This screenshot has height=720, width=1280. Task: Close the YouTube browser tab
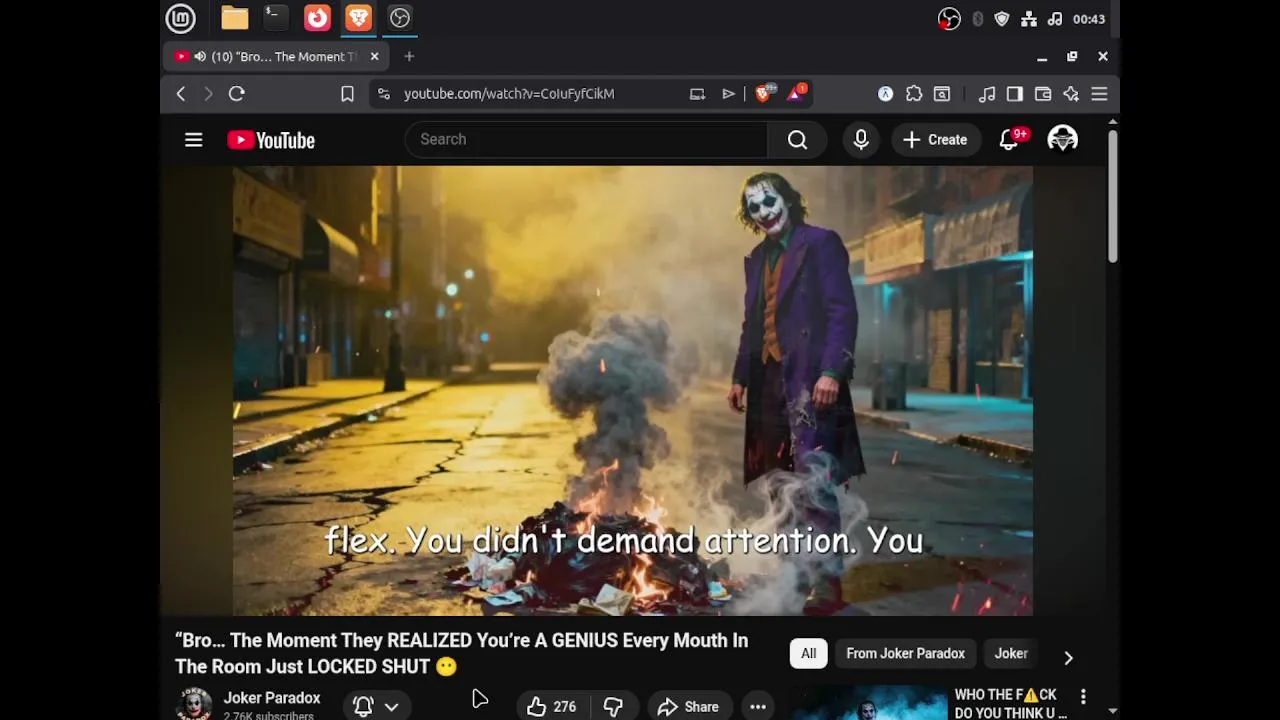pyautogui.click(x=375, y=57)
